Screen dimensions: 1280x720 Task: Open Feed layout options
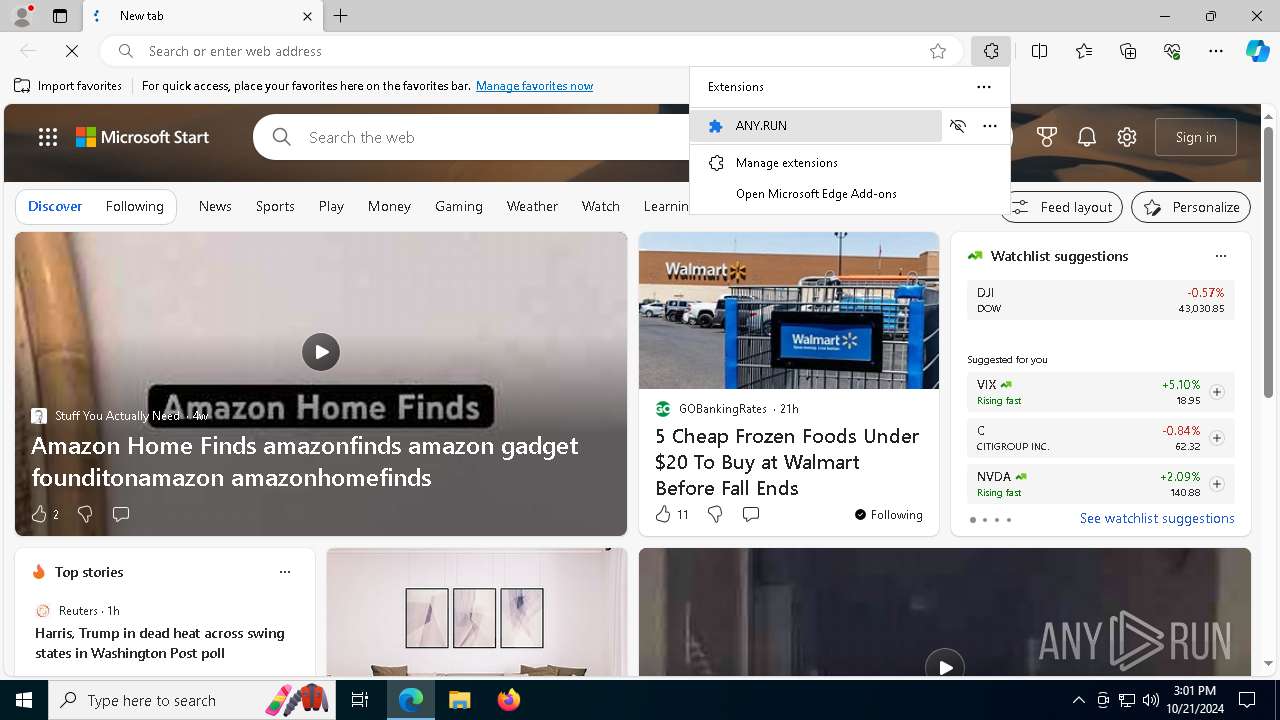coord(1061,207)
